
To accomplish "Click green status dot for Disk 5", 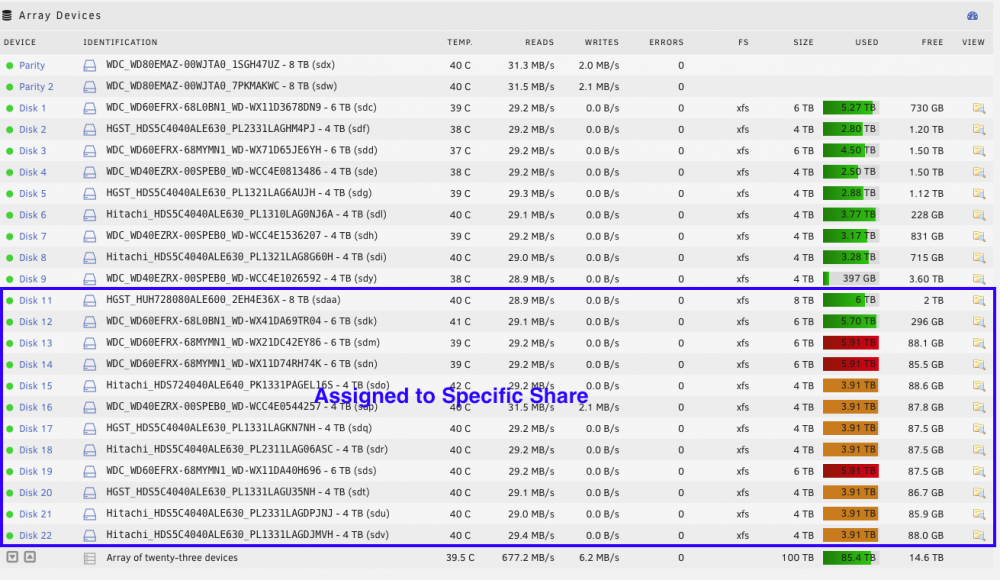I will [x=10, y=194].
